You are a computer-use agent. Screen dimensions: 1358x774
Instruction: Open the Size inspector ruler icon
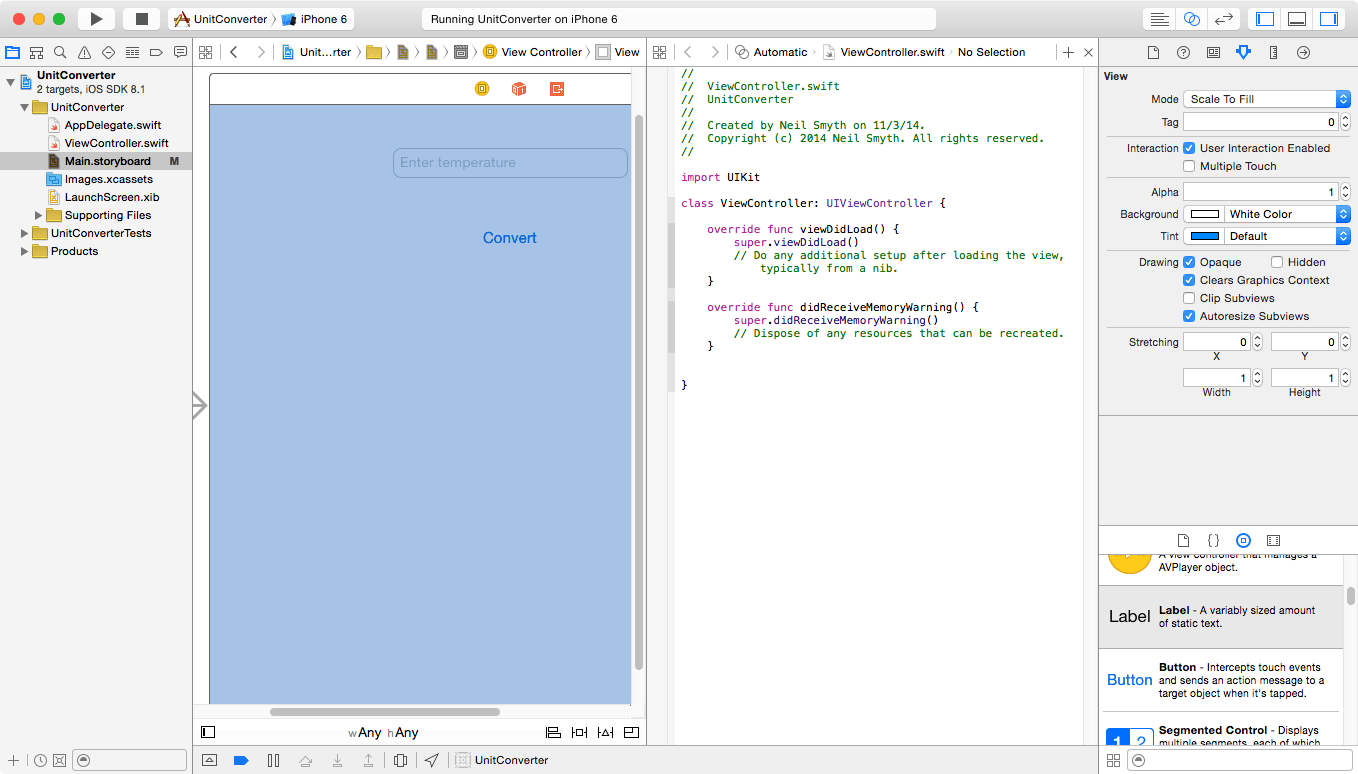click(x=1273, y=52)
